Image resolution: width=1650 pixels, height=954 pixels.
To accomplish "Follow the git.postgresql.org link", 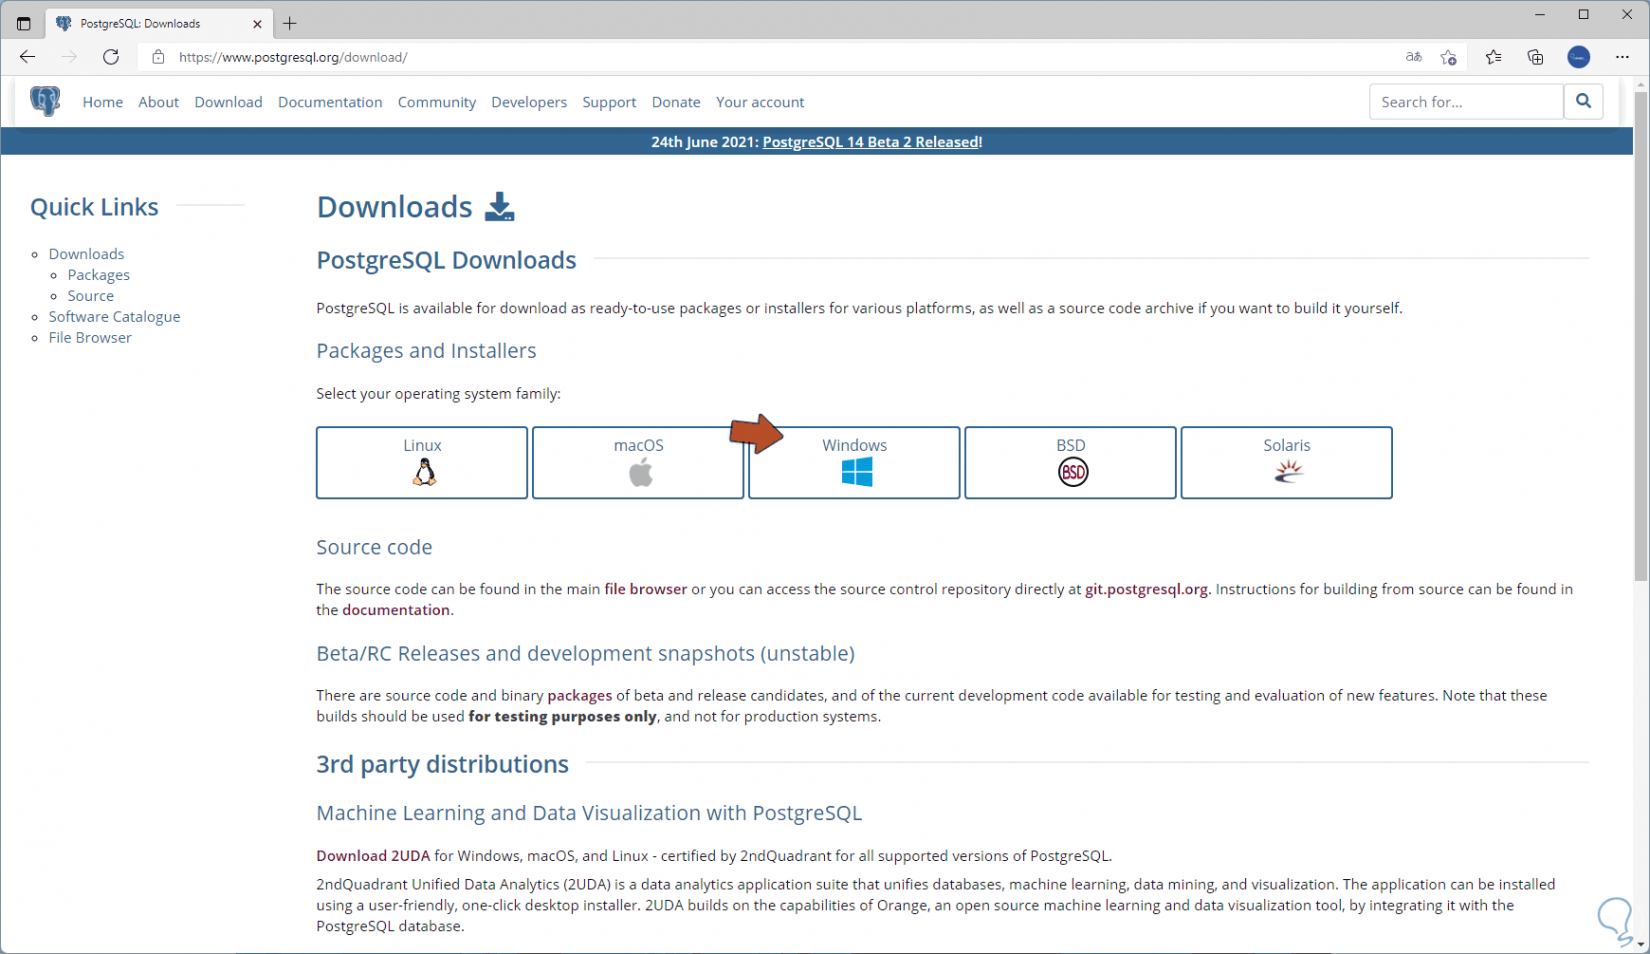I will [x=1146, y=589].
